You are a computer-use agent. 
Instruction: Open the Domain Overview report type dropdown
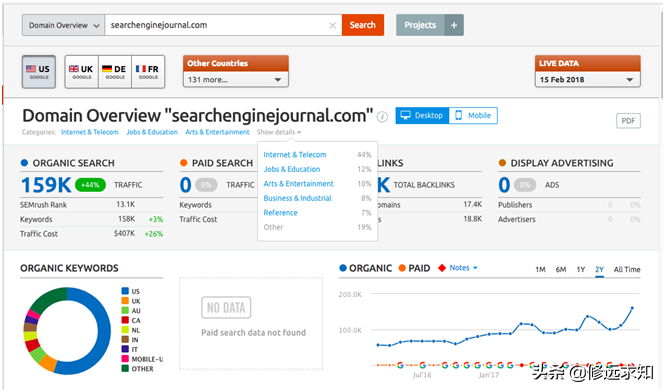64,25
